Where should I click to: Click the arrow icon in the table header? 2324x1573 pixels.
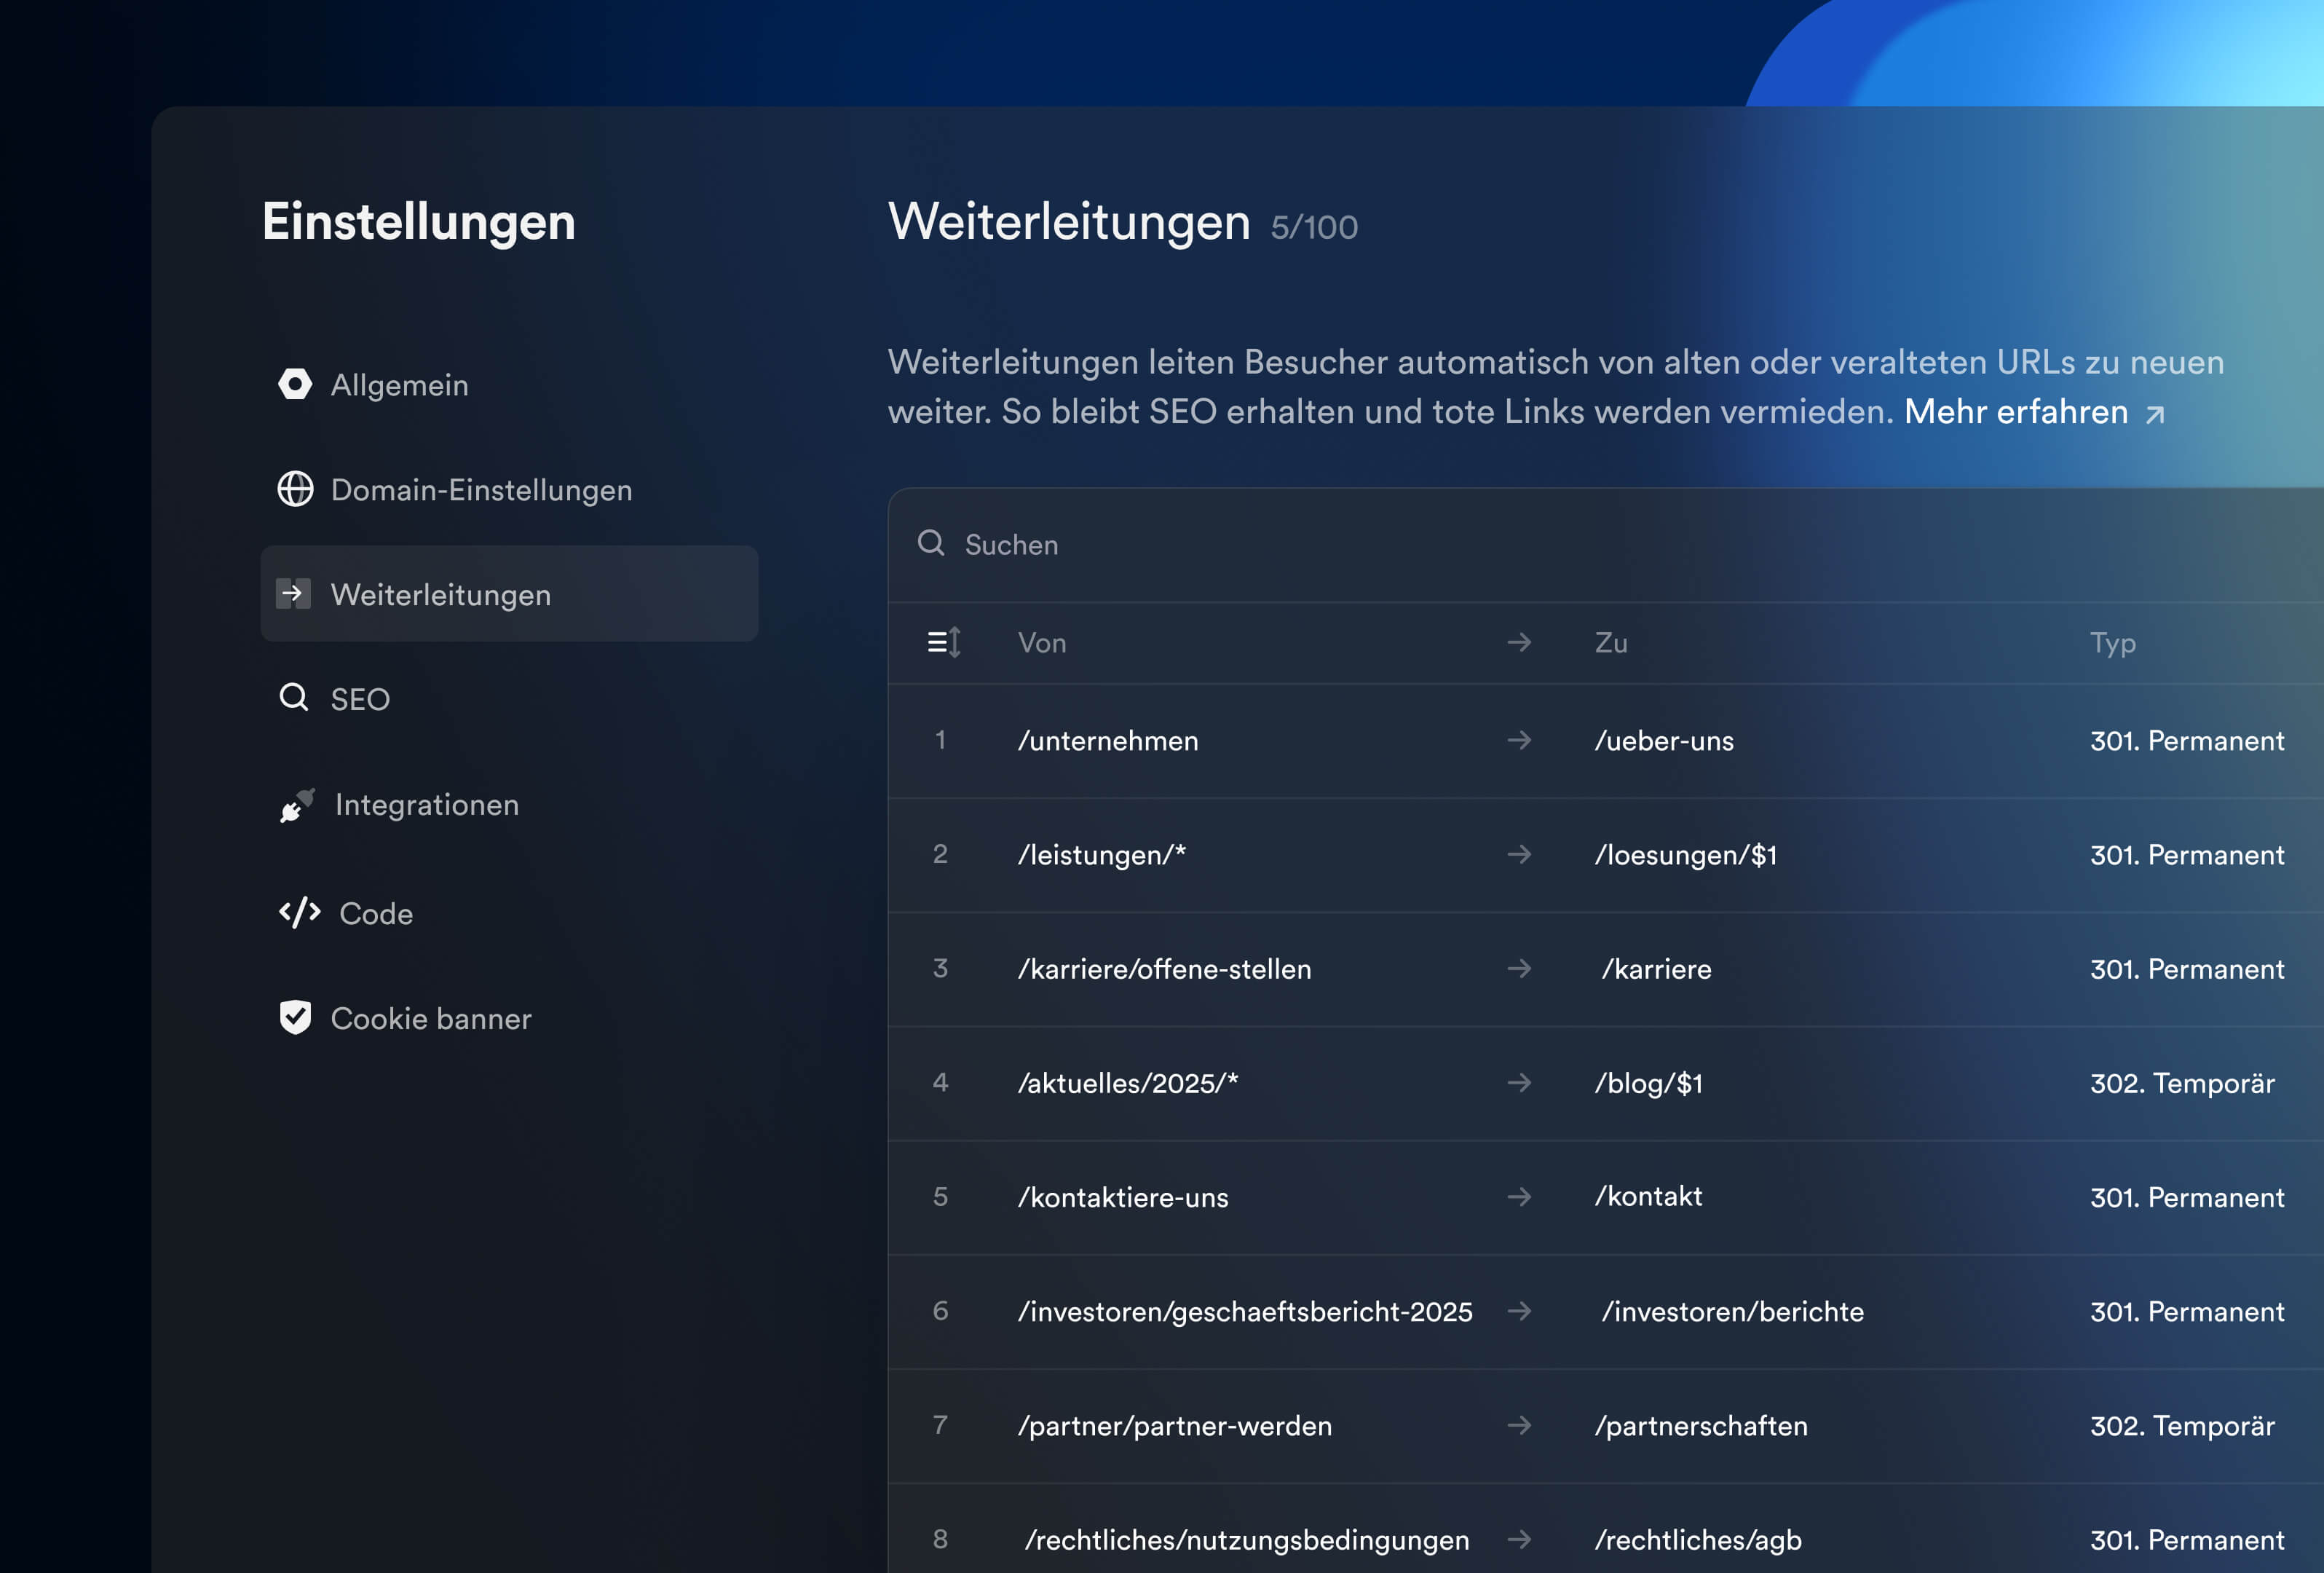(x=1519, y=642)
